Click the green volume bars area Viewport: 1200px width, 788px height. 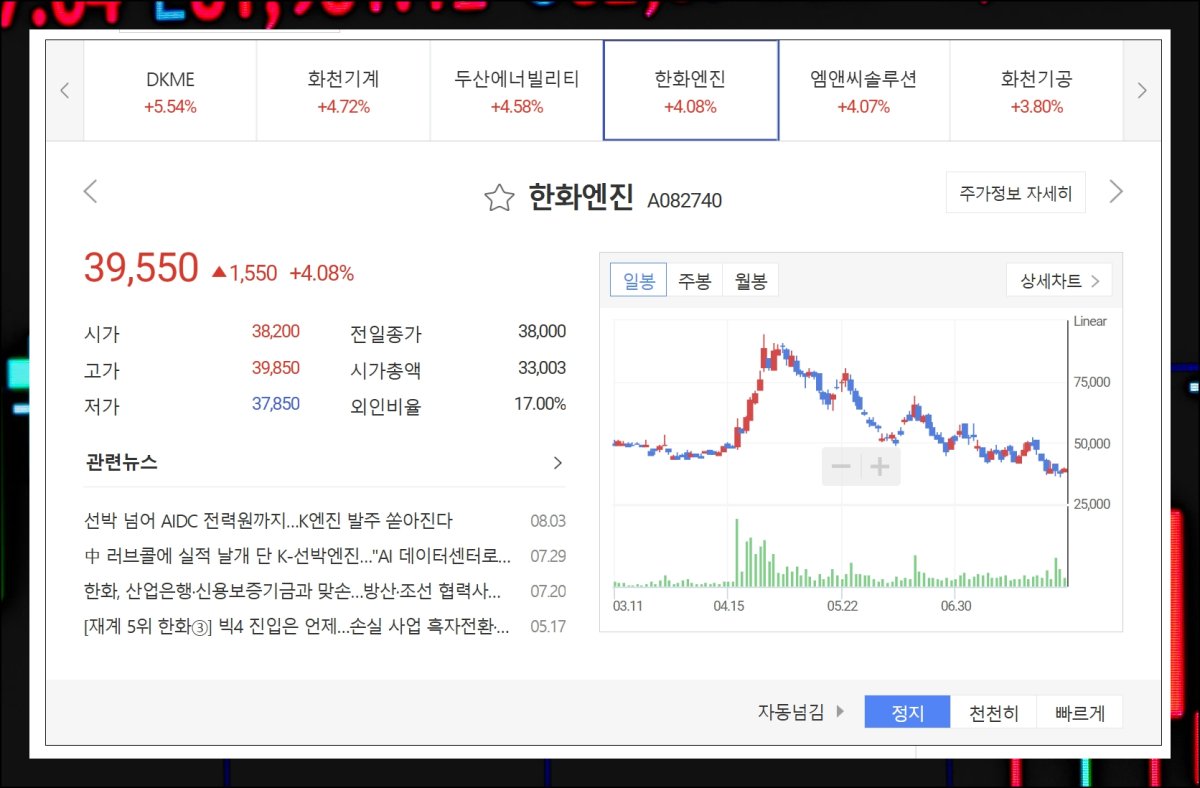pyautogui.click(x=840, y=552)
